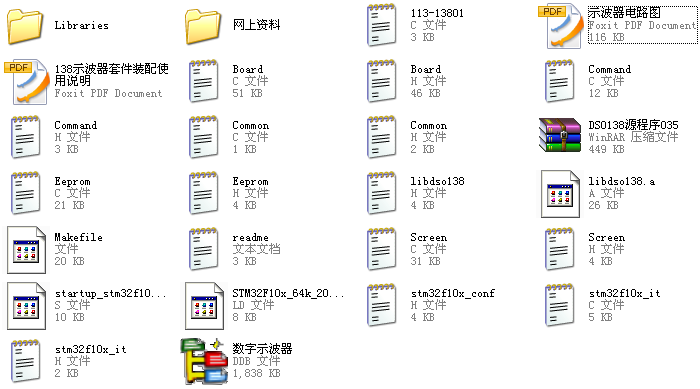The image size is (700, 389).
Task: Click the 'Makefile' file name
Action: pyautogui.click(x=79, y=237)
